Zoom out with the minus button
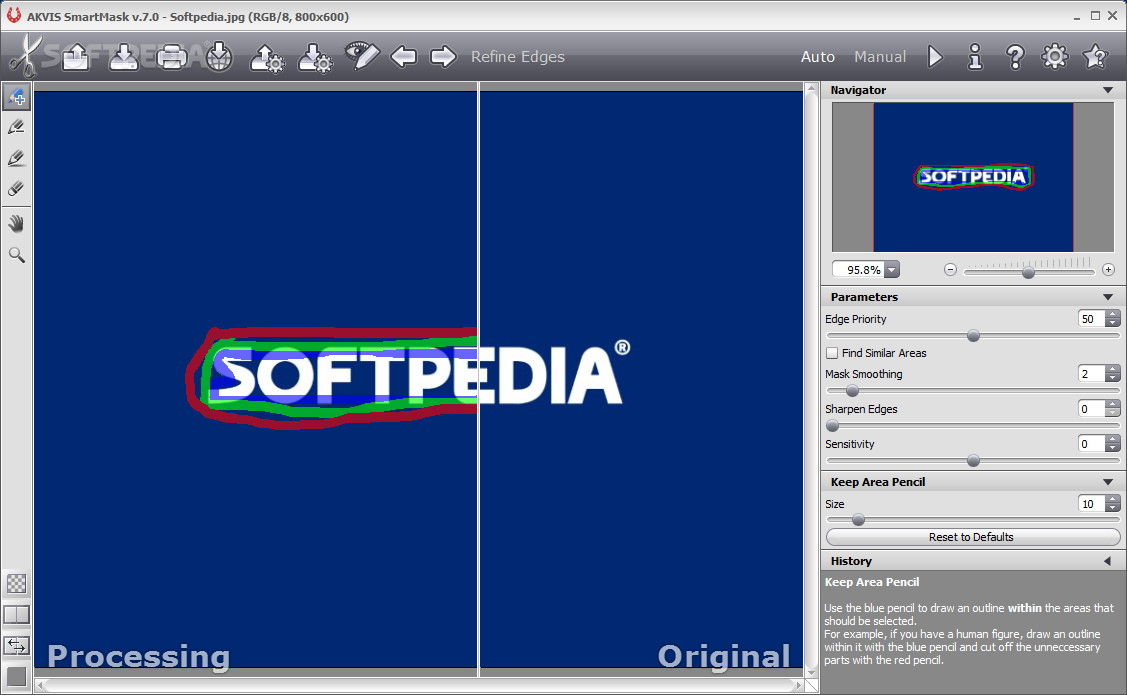Screen dimensions: 1127x695 point(950,270)
